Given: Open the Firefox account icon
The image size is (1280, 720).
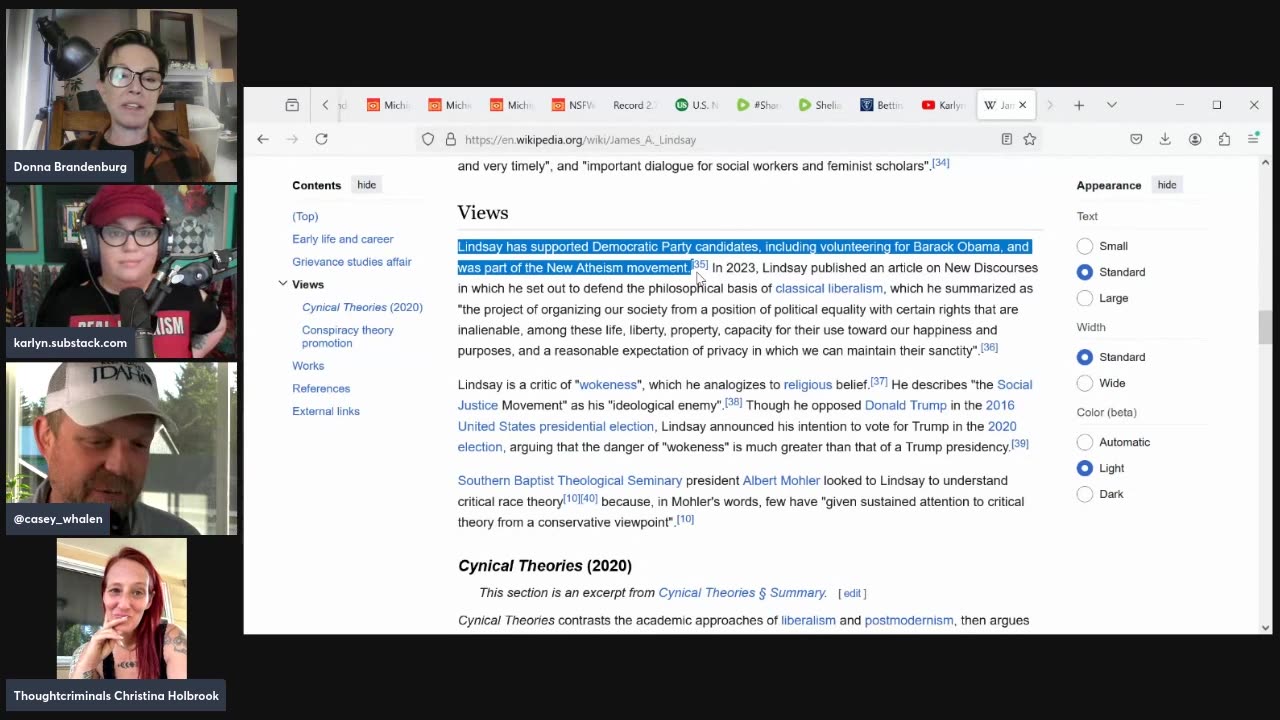Looking at the screenshot, I should (1195, 139).
